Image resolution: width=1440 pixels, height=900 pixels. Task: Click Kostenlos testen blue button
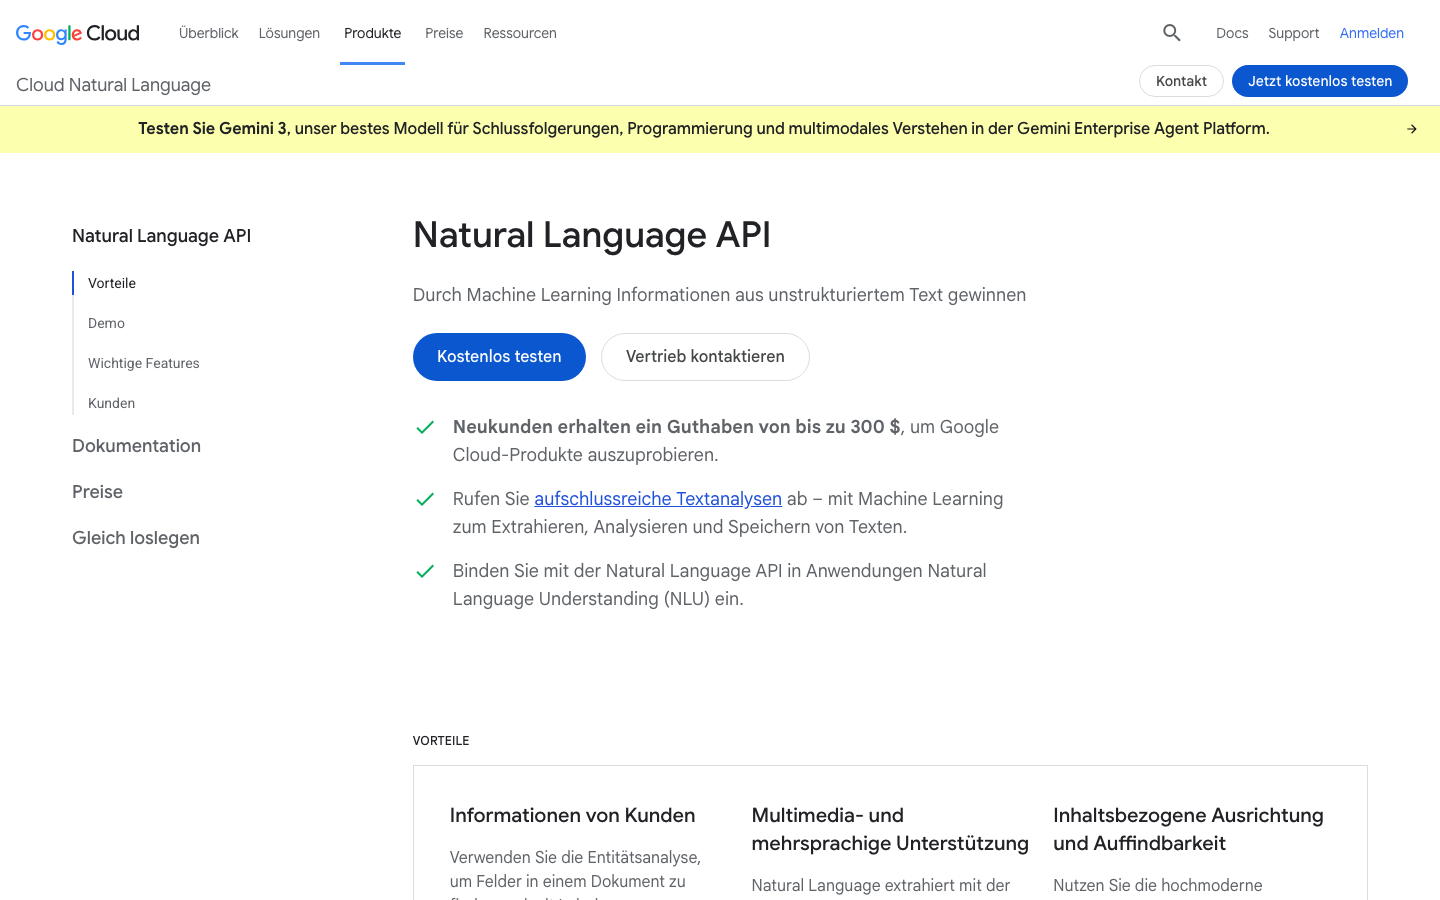(499, 357)
